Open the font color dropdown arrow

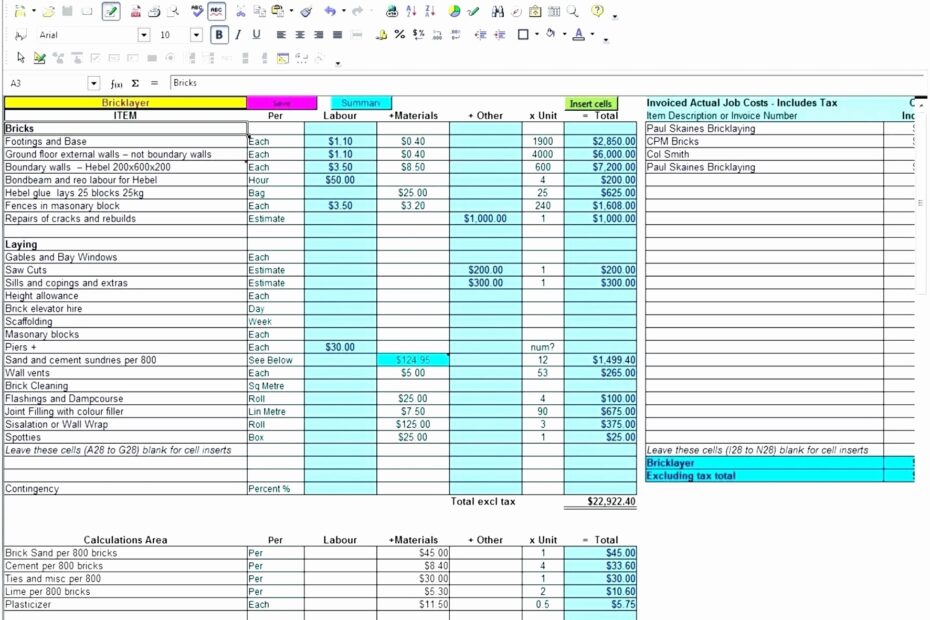592,34
